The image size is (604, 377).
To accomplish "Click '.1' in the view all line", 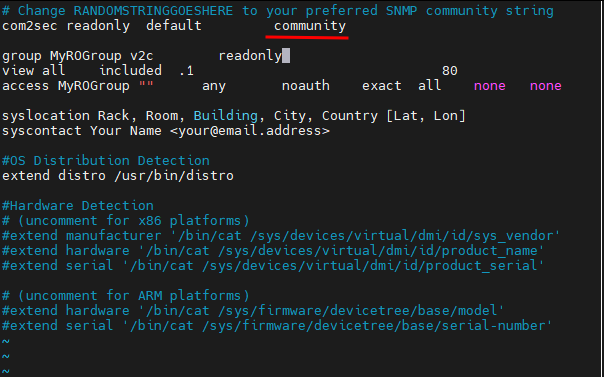I will coord(187,71).
